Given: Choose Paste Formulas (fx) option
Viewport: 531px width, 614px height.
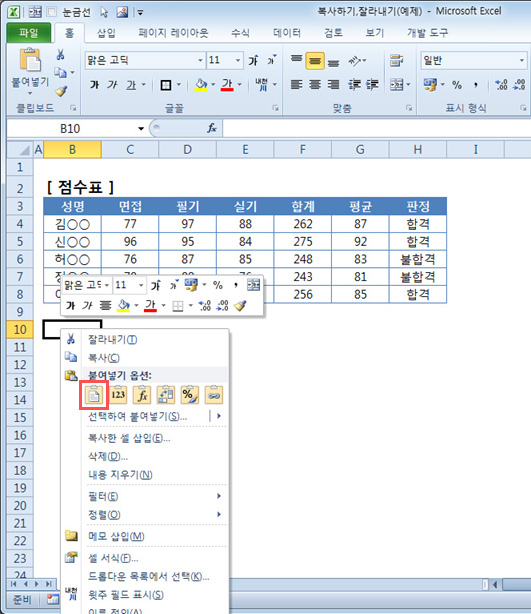Looking at the screenshot, I should [142, 395].
